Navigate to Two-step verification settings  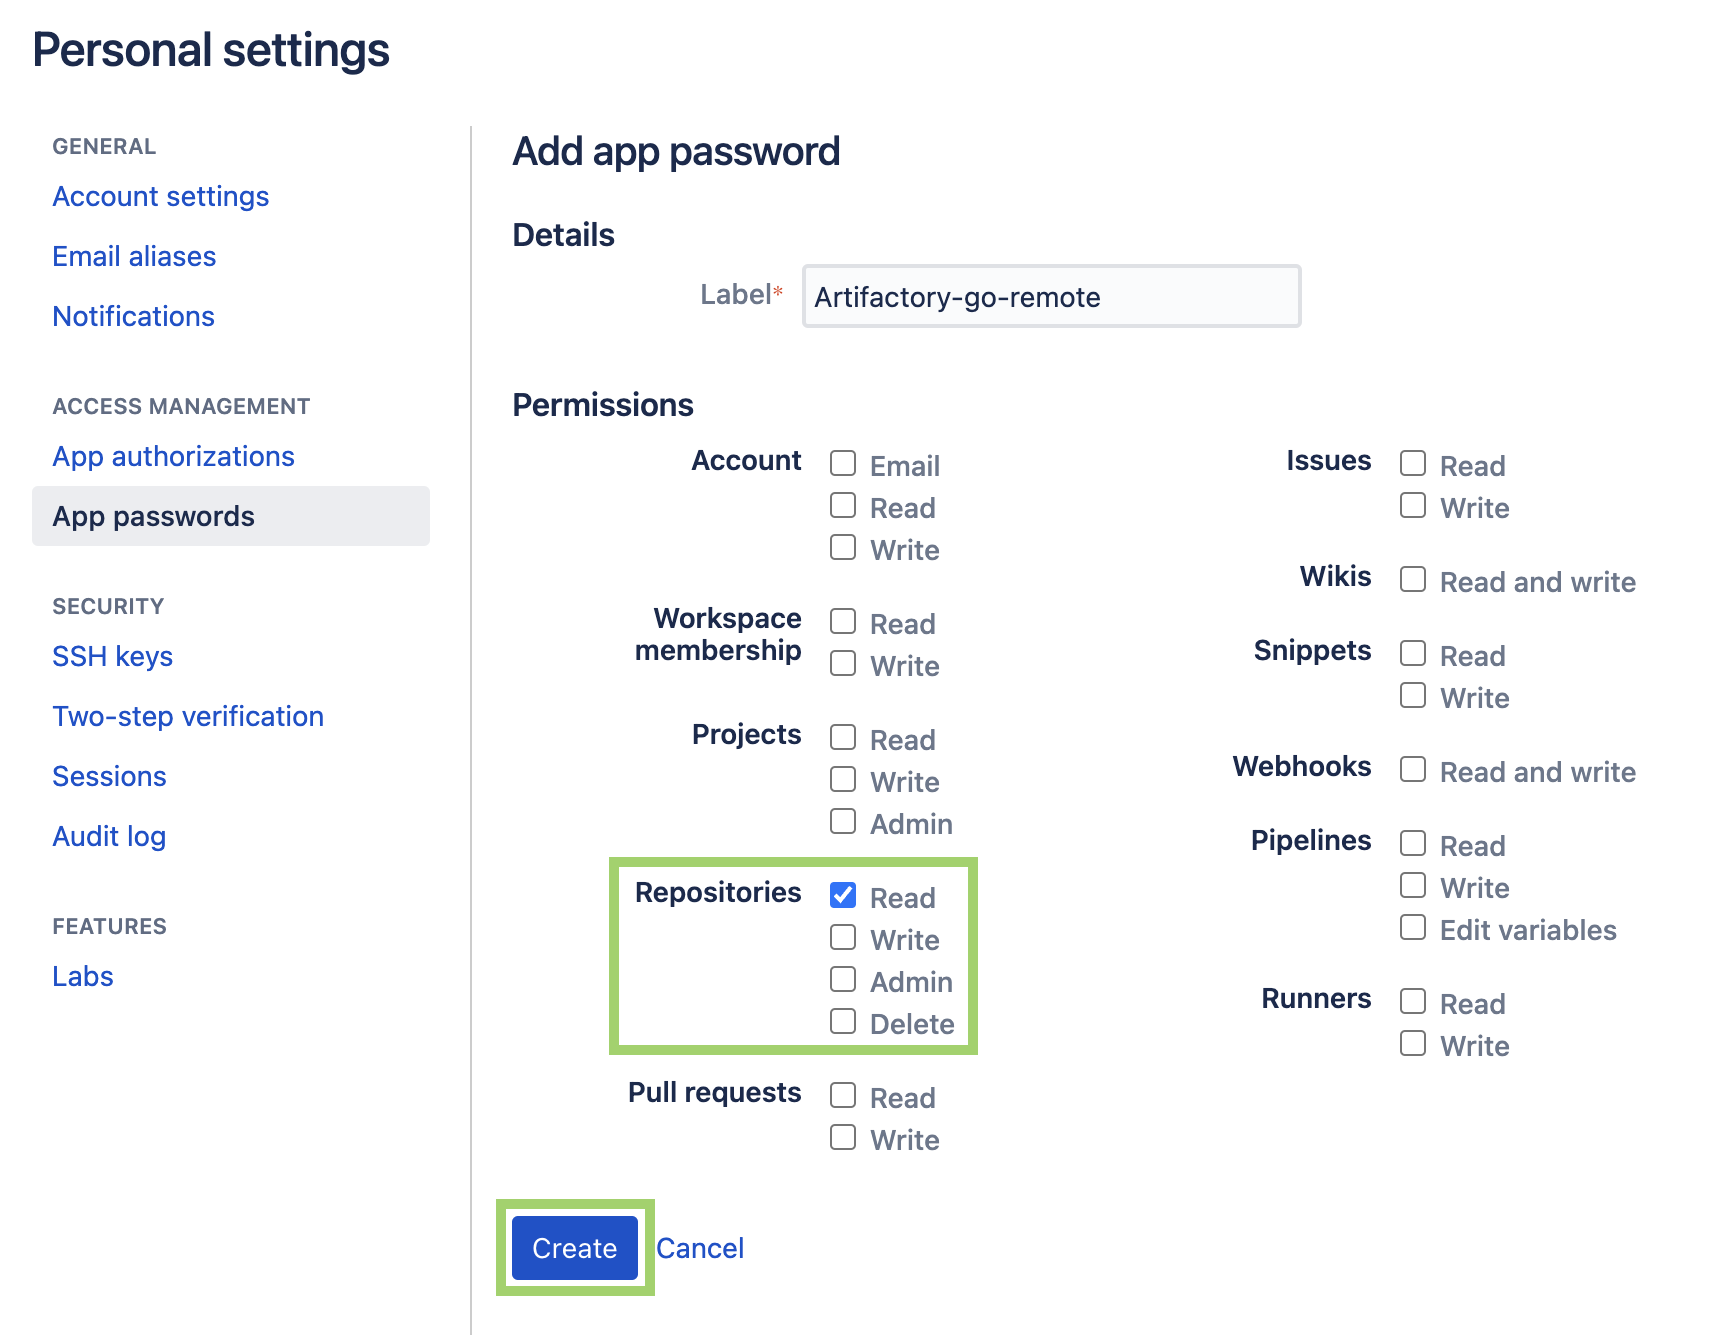[x=187, y=716]
